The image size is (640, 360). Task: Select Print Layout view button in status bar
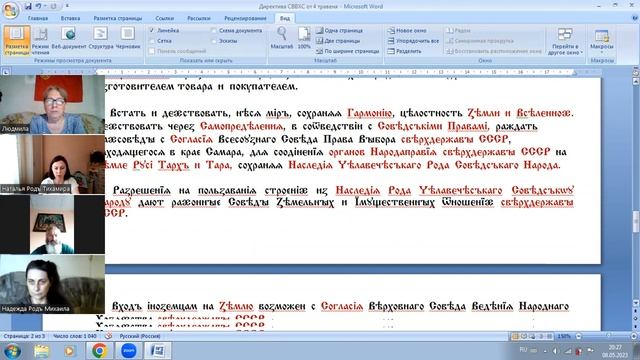click(515, 336)
